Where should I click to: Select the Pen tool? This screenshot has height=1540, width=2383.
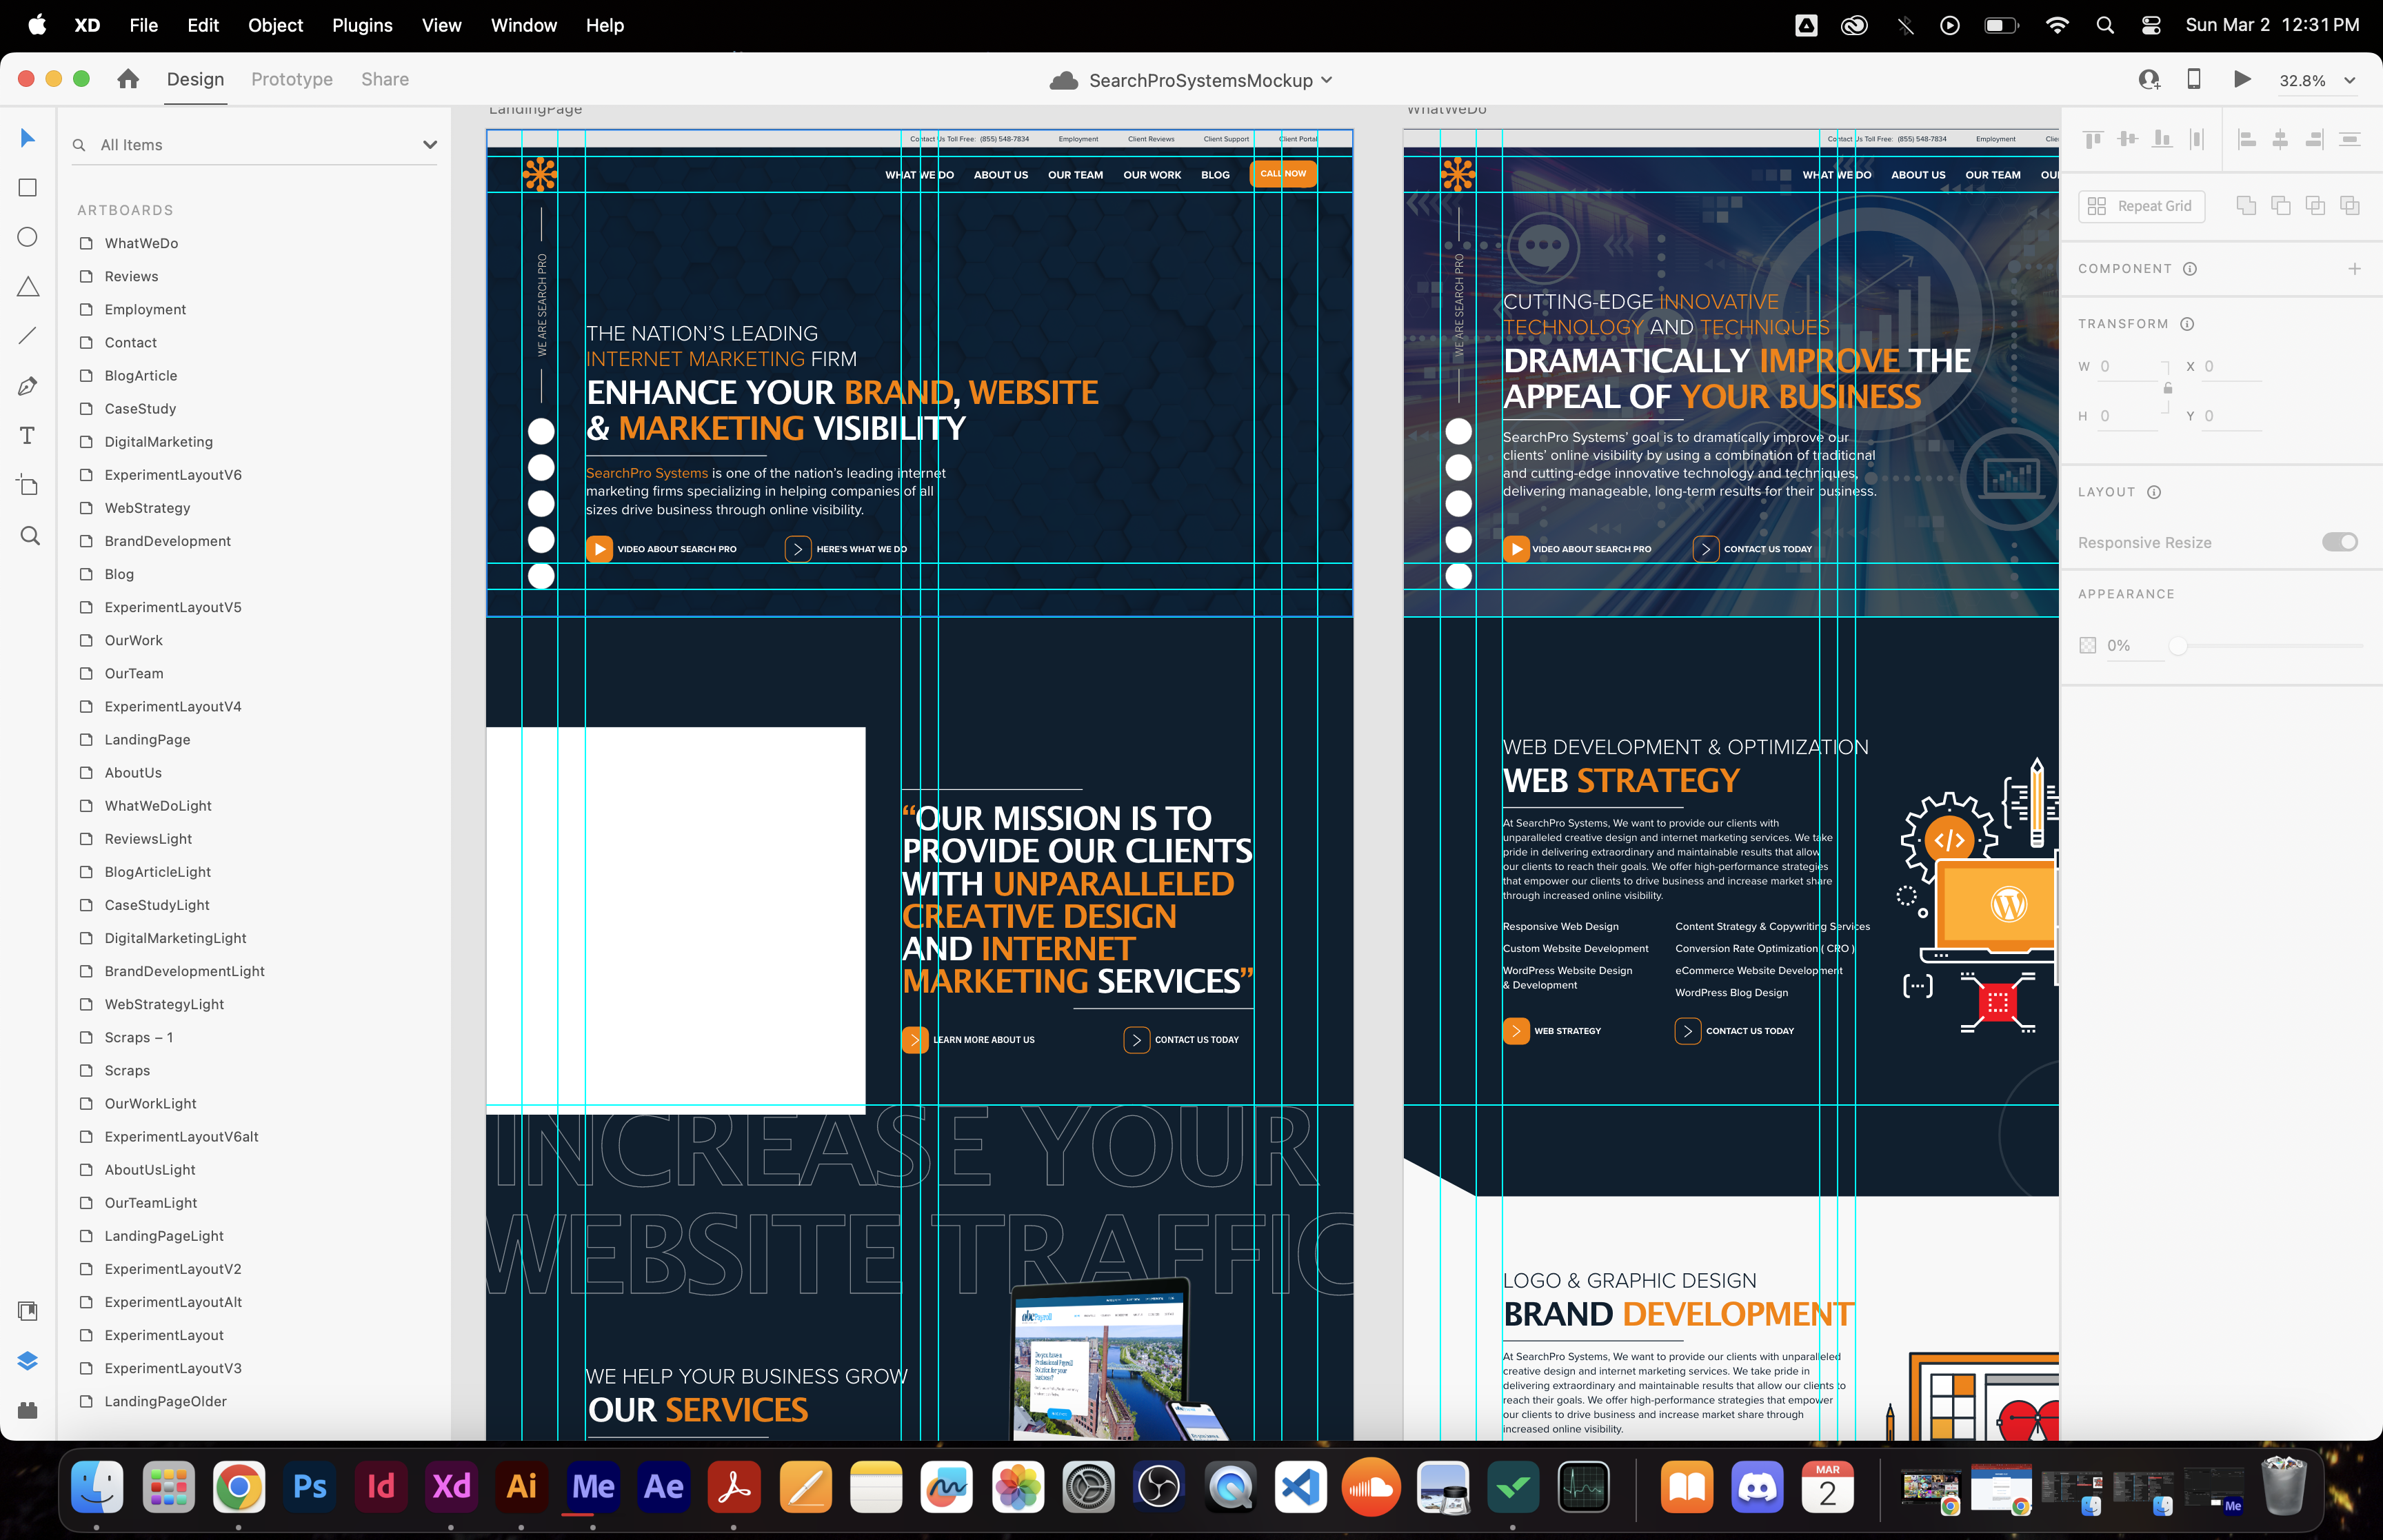click(28, 386)
